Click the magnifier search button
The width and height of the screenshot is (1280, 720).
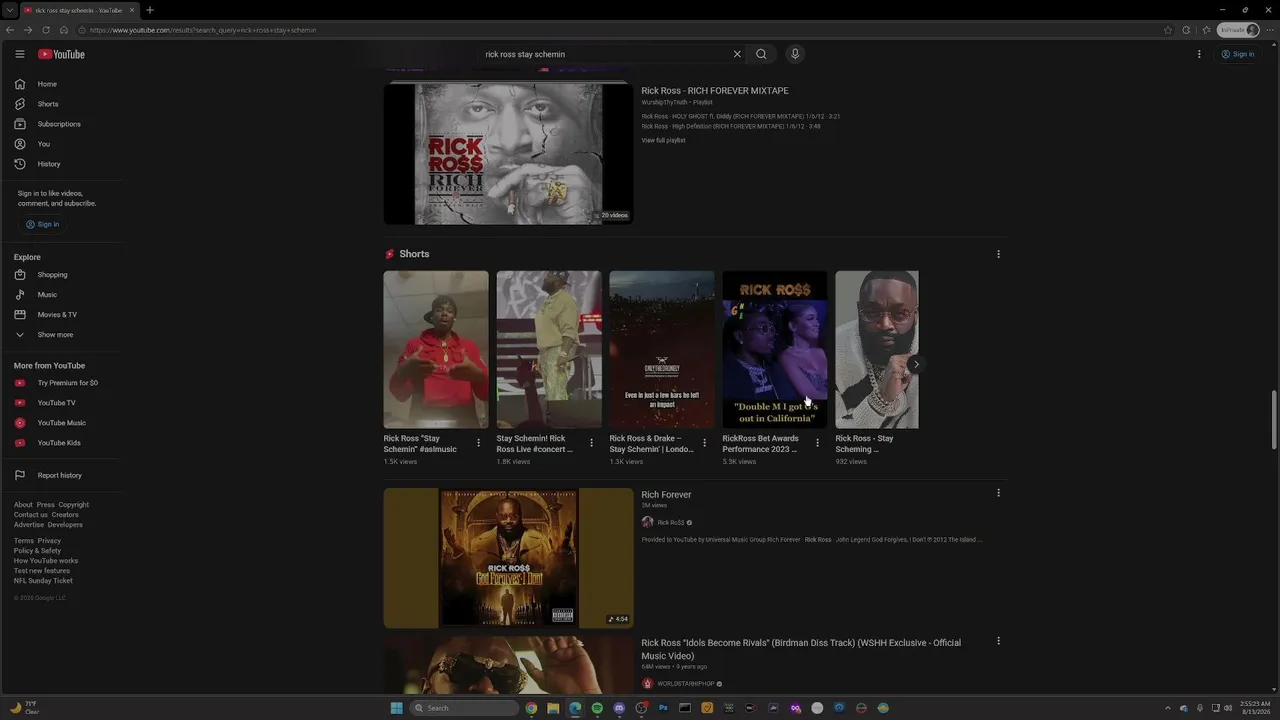pos(761,54)
